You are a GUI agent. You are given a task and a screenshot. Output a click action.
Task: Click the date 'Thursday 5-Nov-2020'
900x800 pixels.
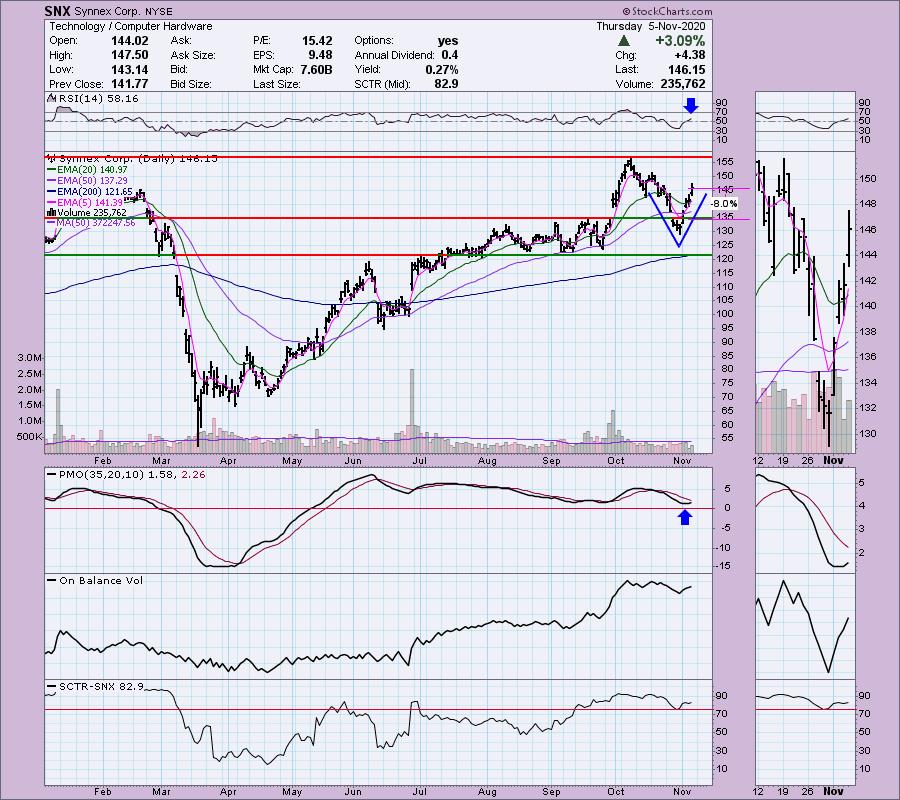pyautogui.click(x=651, y=26)
